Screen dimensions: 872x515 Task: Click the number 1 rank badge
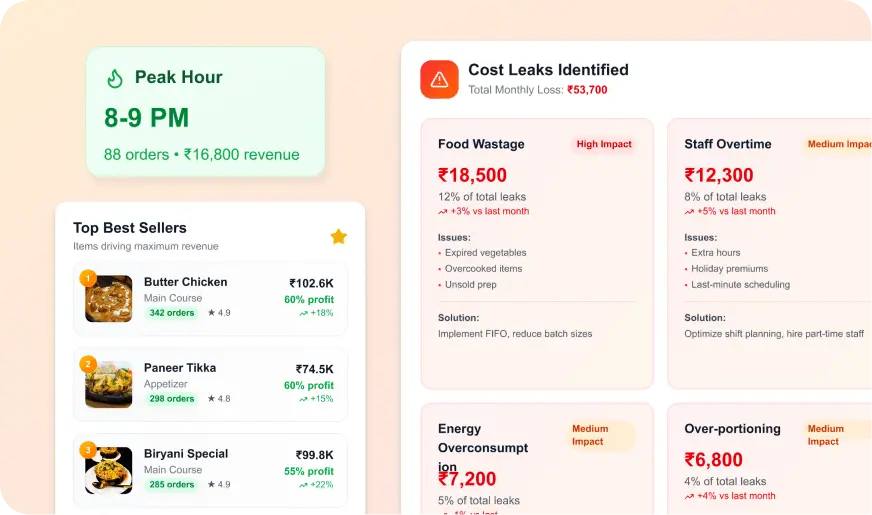click(x=87, y=278)
